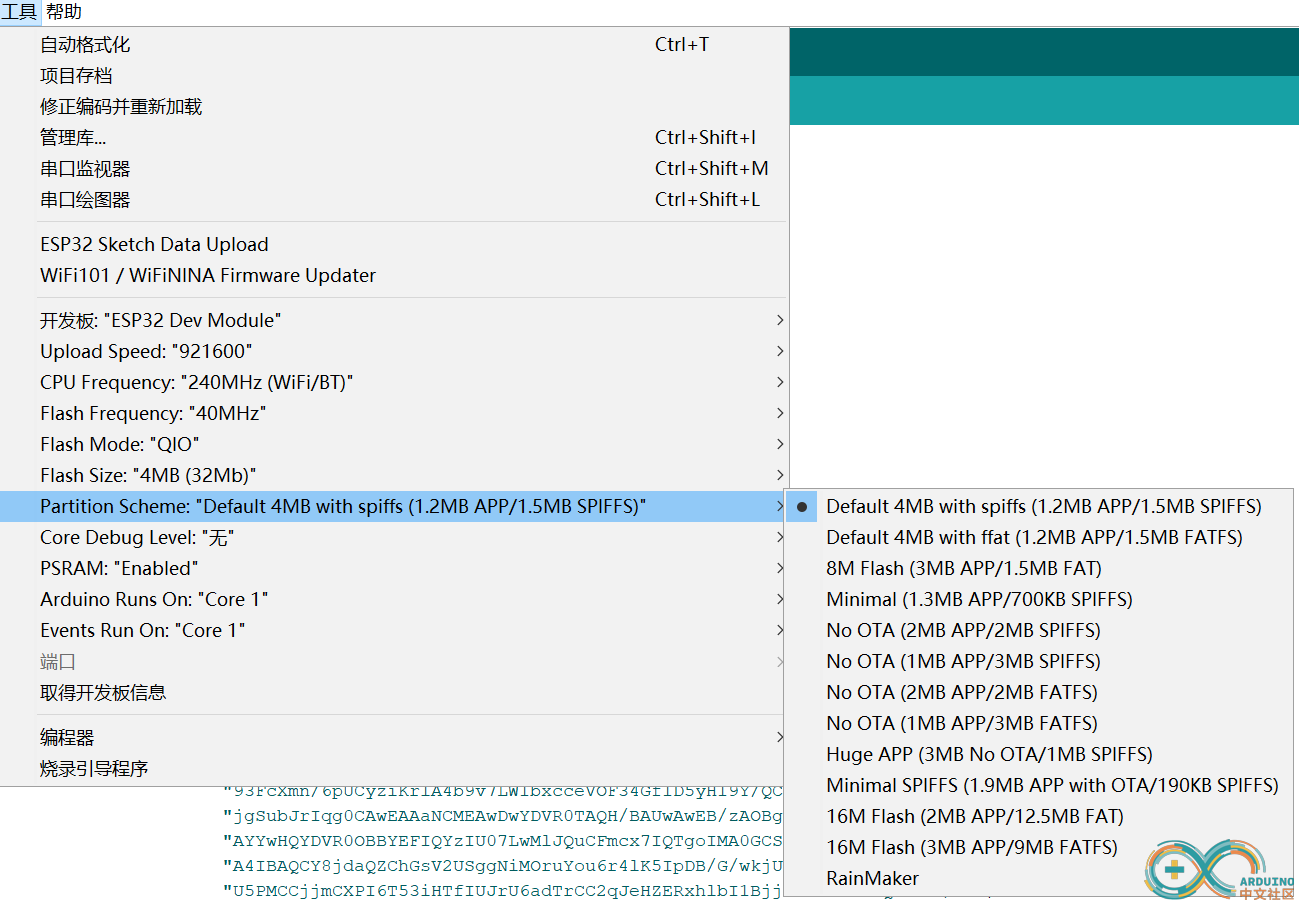This screenshot has height=905, width=1299.
Task: Expand 开发板 "ESP32 Dev Module" submenu
Action: point(395,321)
